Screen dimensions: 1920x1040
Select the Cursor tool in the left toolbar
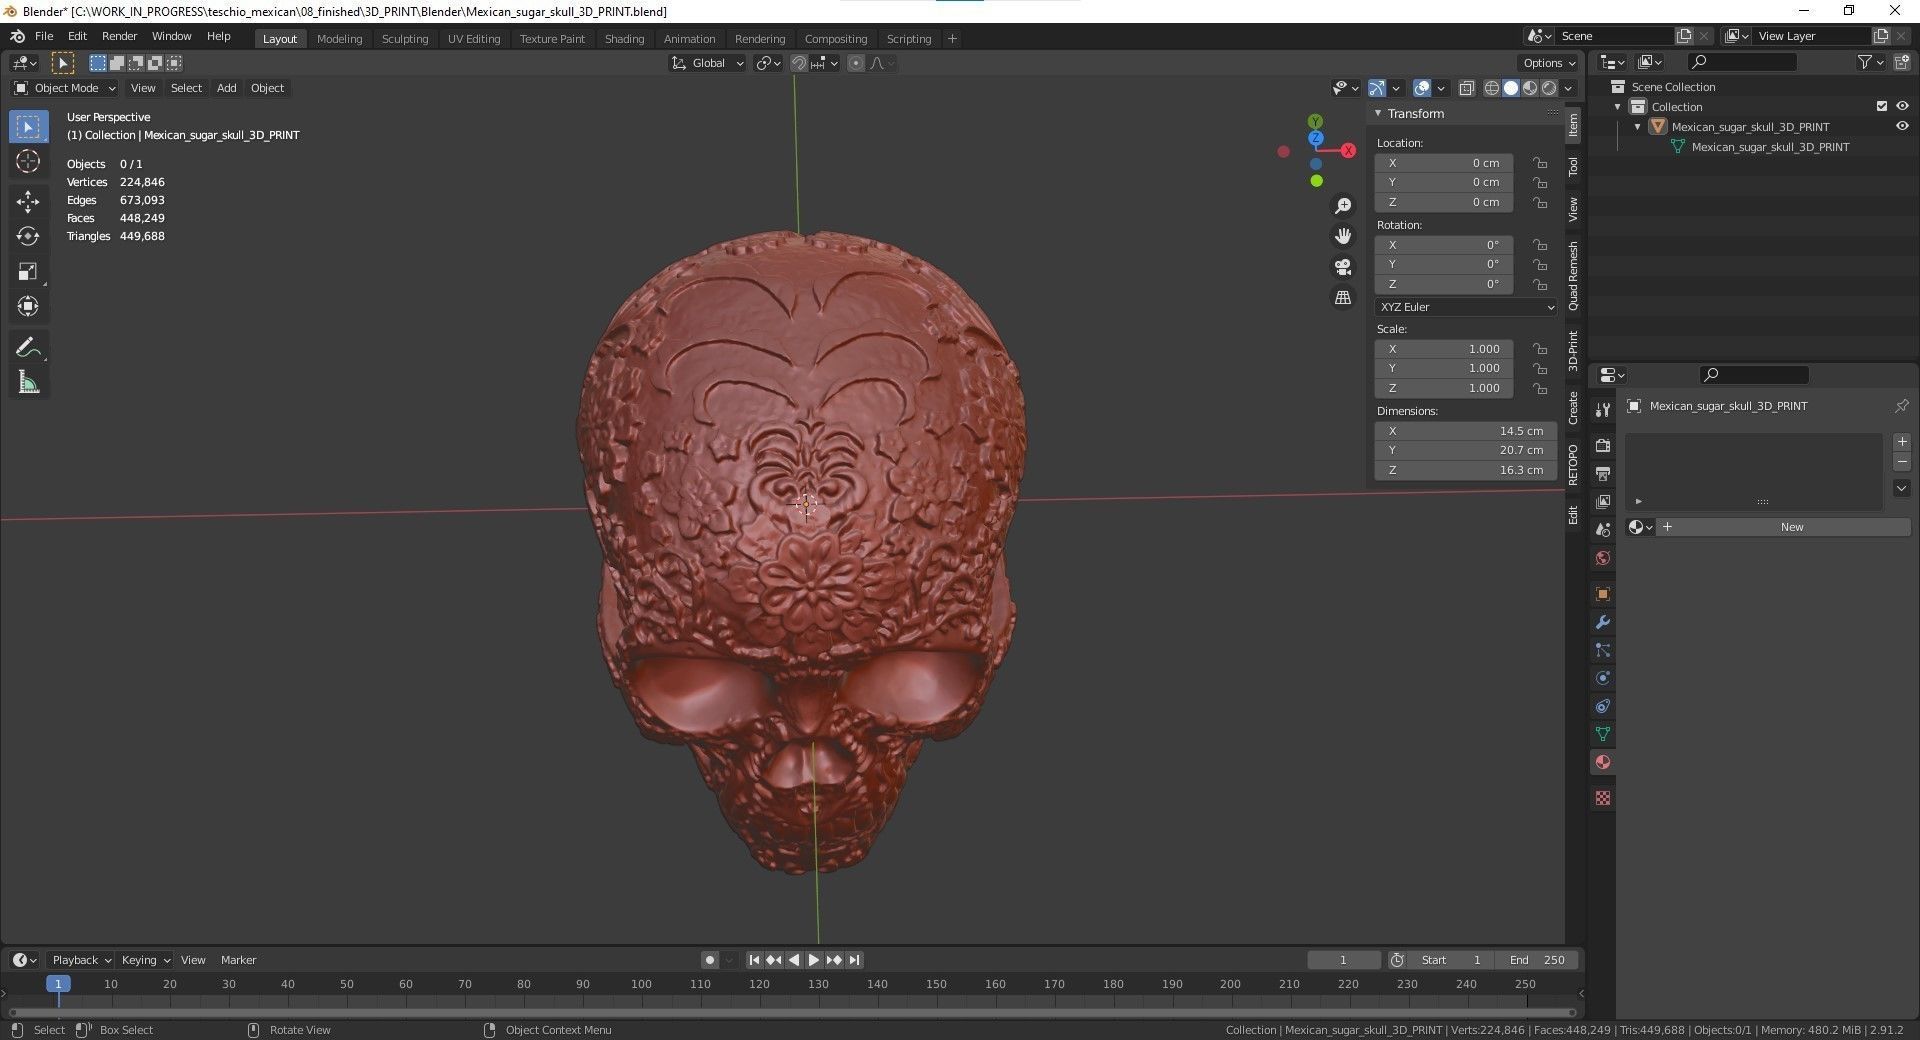[x=28, y=162]
